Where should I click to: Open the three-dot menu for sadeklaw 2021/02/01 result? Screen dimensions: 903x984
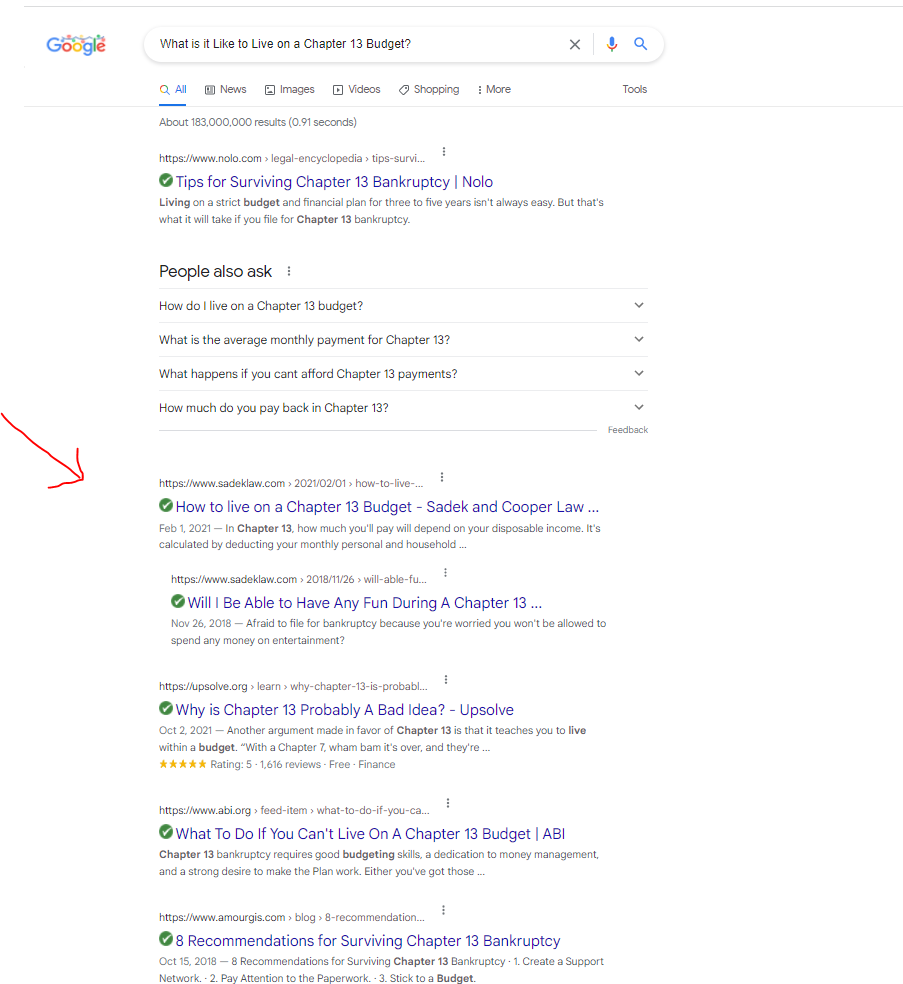point(442,477)
